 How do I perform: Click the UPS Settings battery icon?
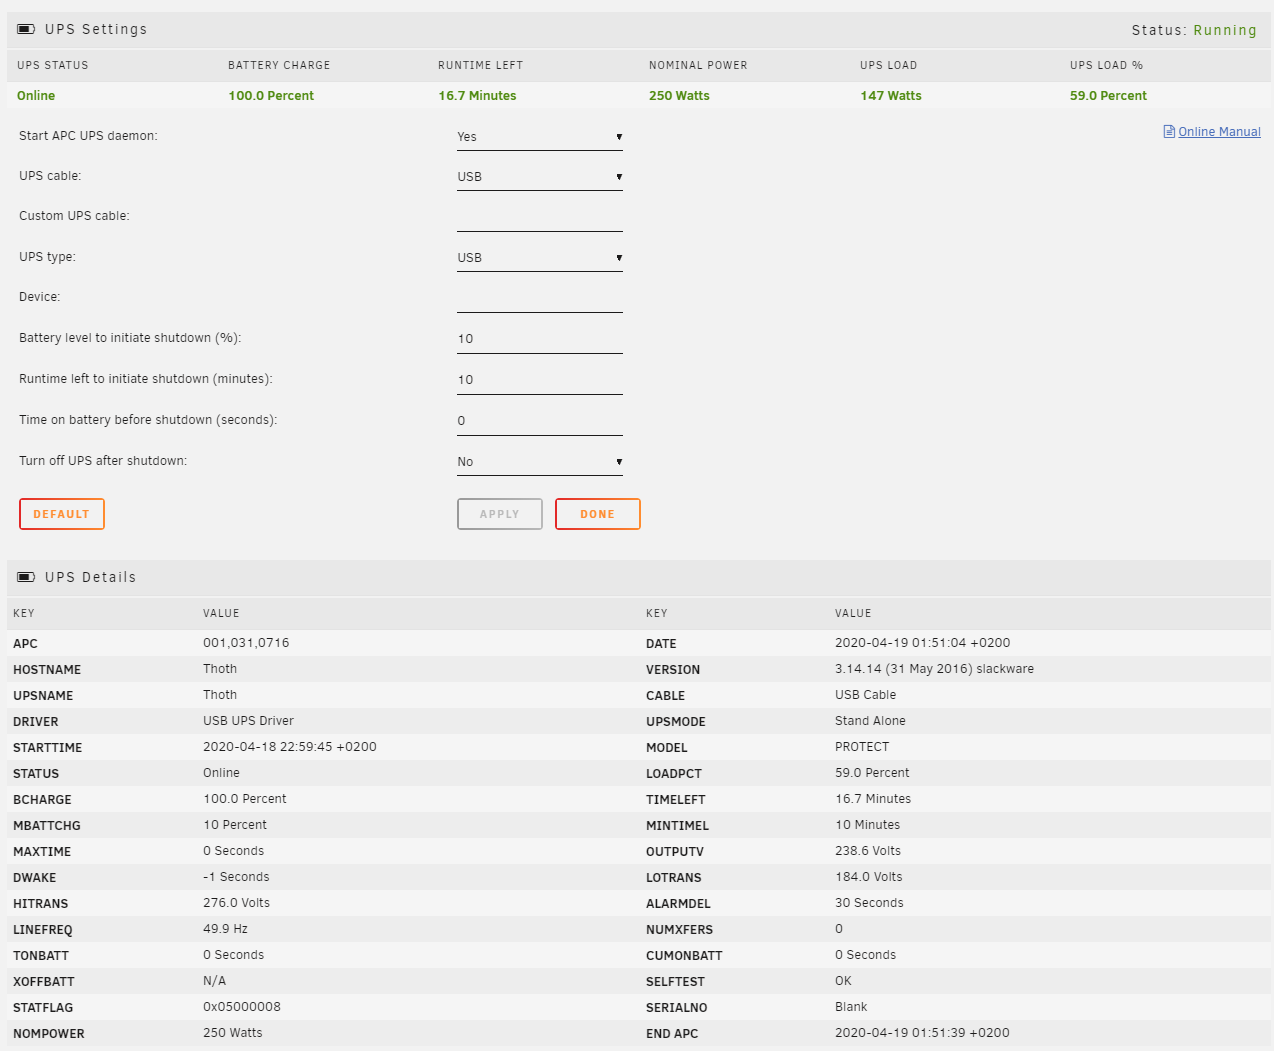[26, 29]
